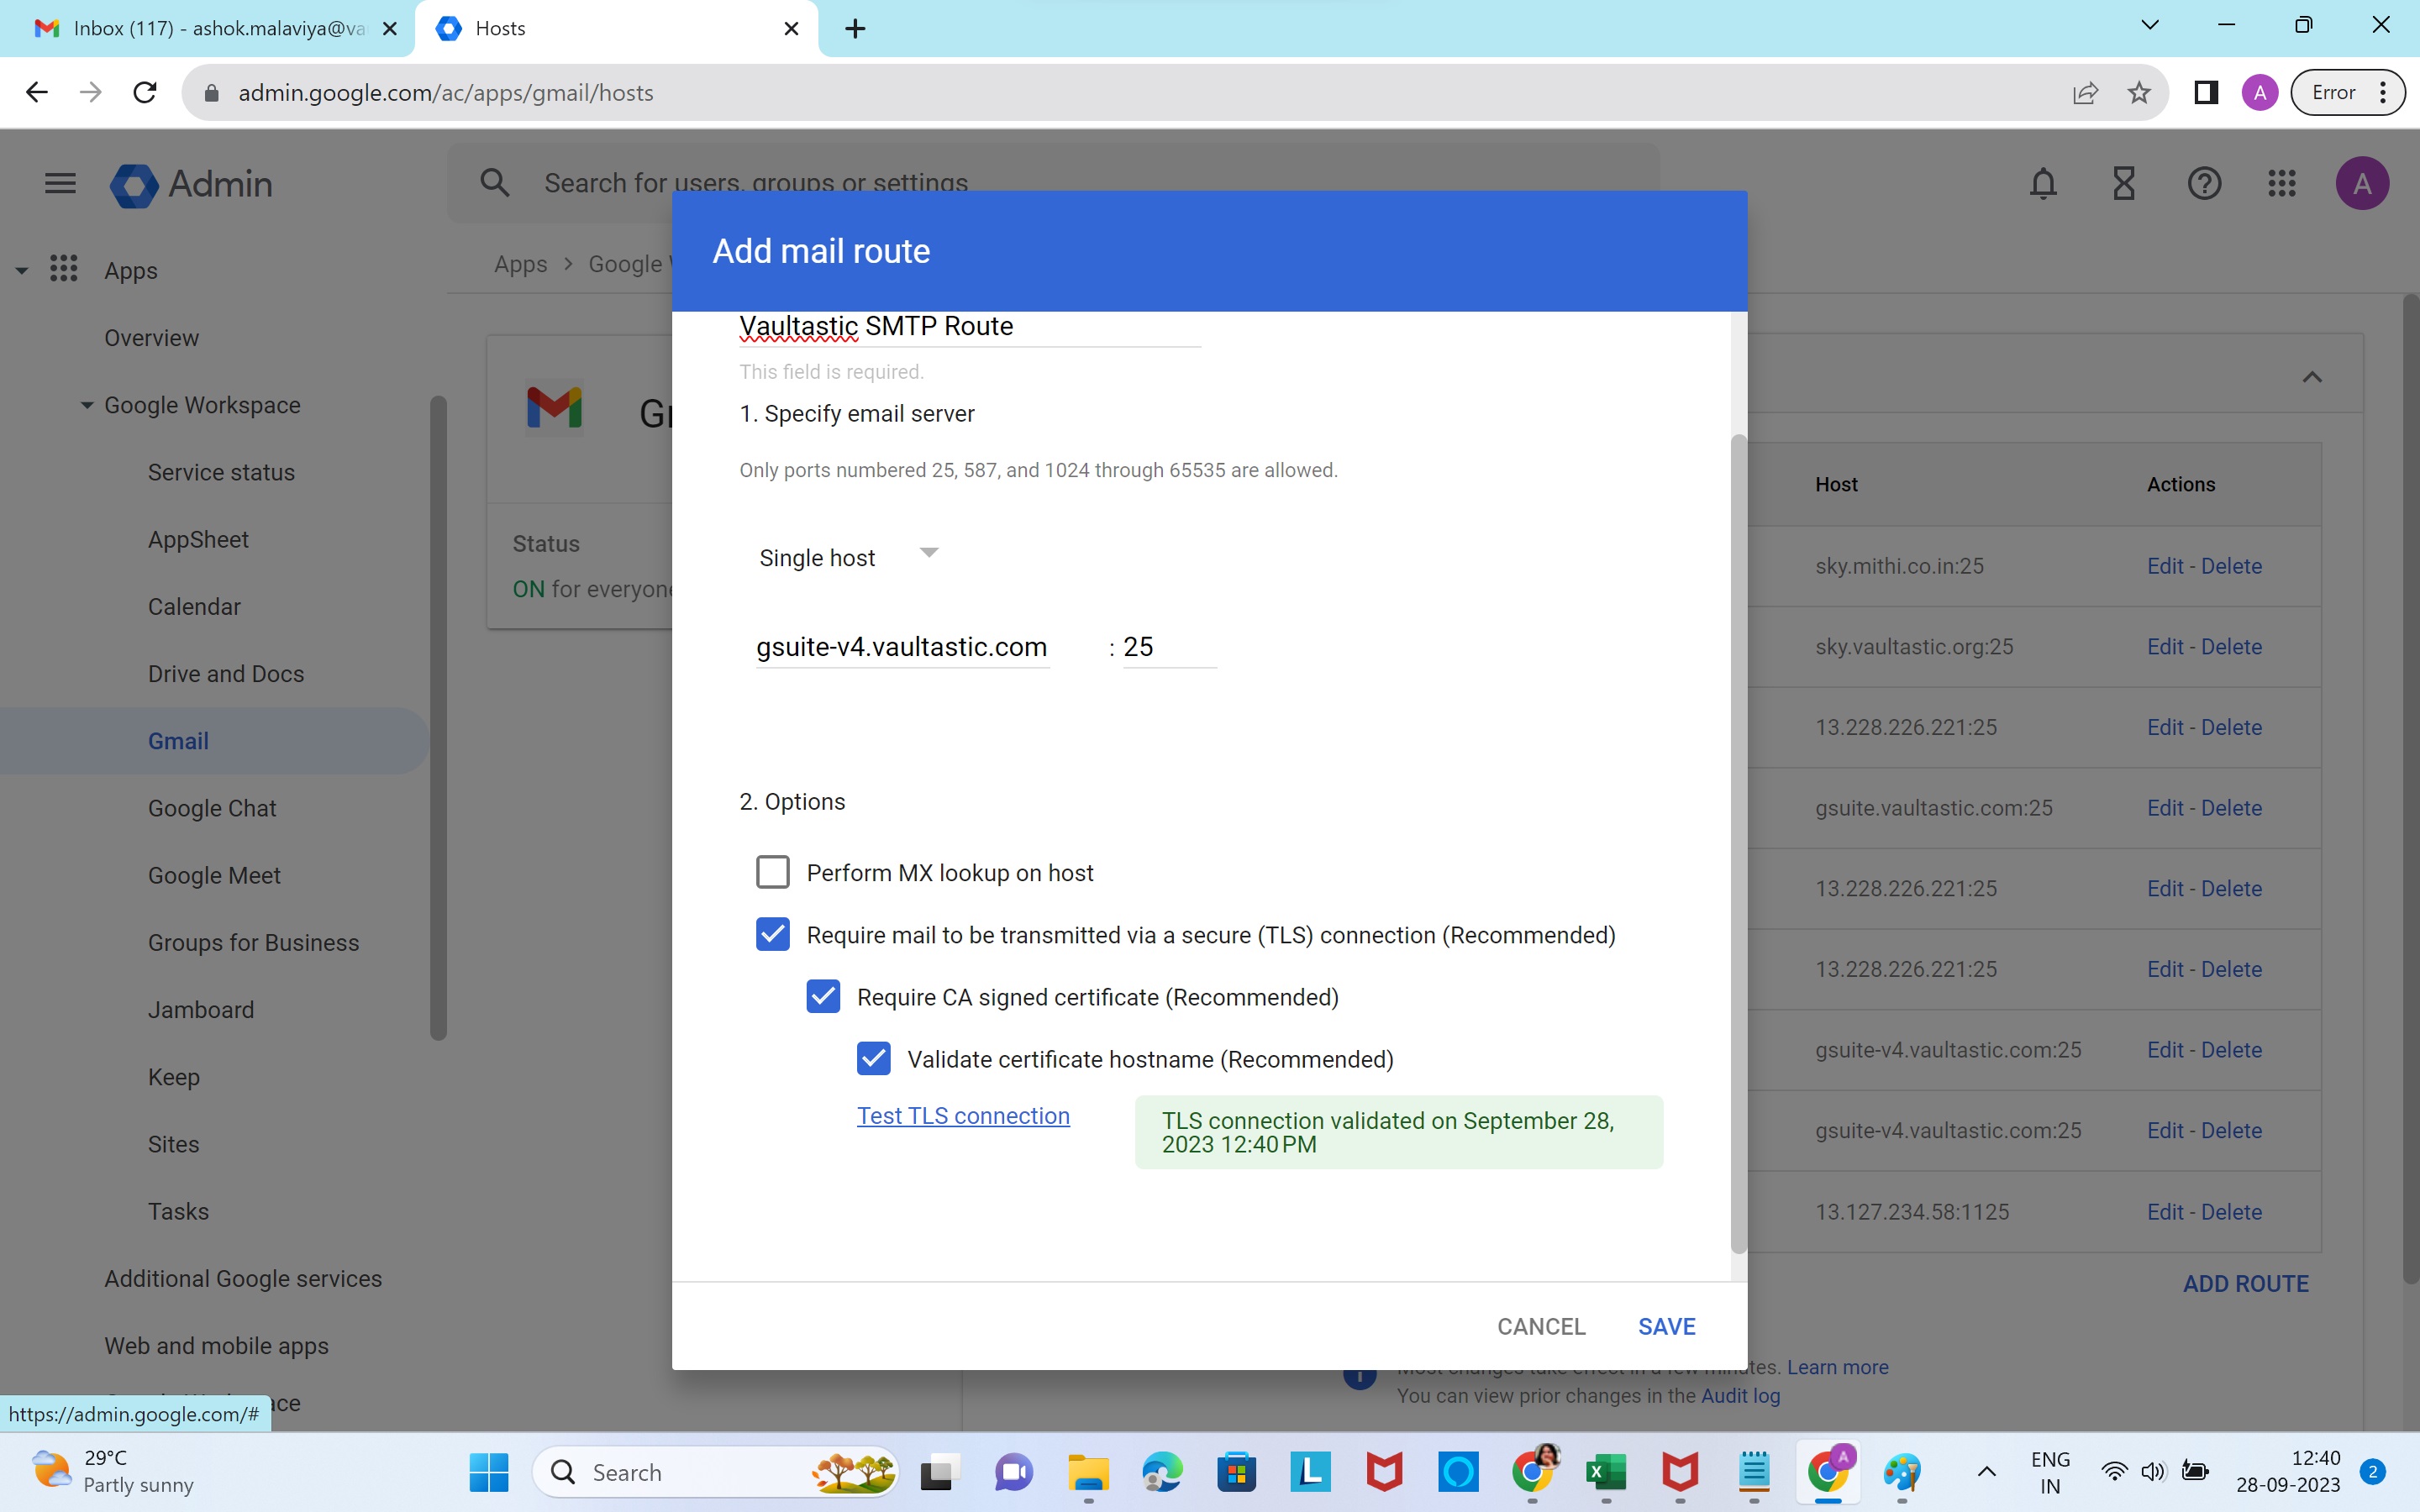The image size is (2420, 1512).
Task: Enable Perform MX lookup on host
Action: pos(773,872)
